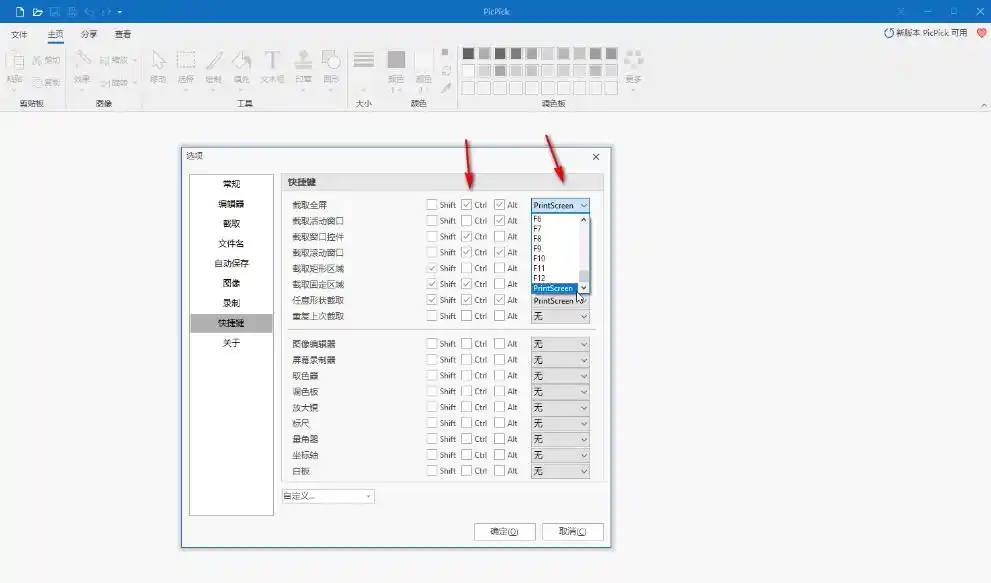Click the 新版本 PicPick 可用 update notice
991x583 pixels.
925,33
